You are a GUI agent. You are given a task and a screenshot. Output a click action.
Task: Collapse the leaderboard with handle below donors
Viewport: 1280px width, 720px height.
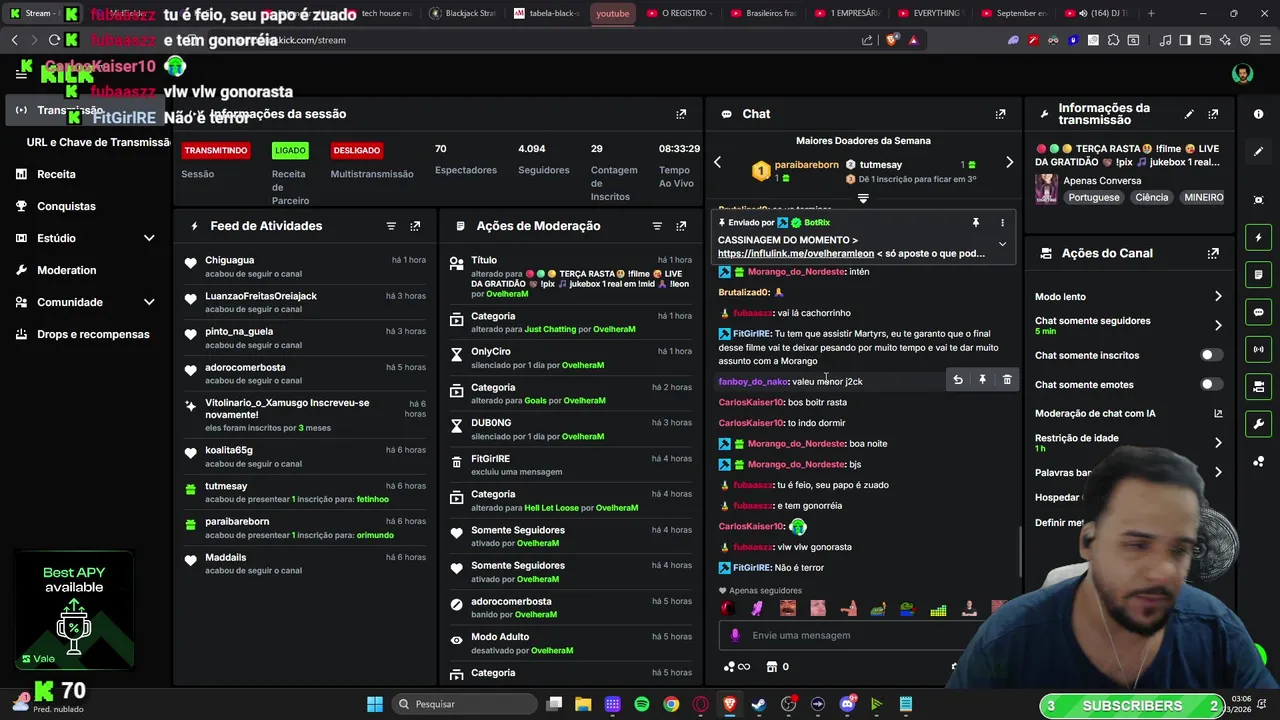(x=863, y=198)
